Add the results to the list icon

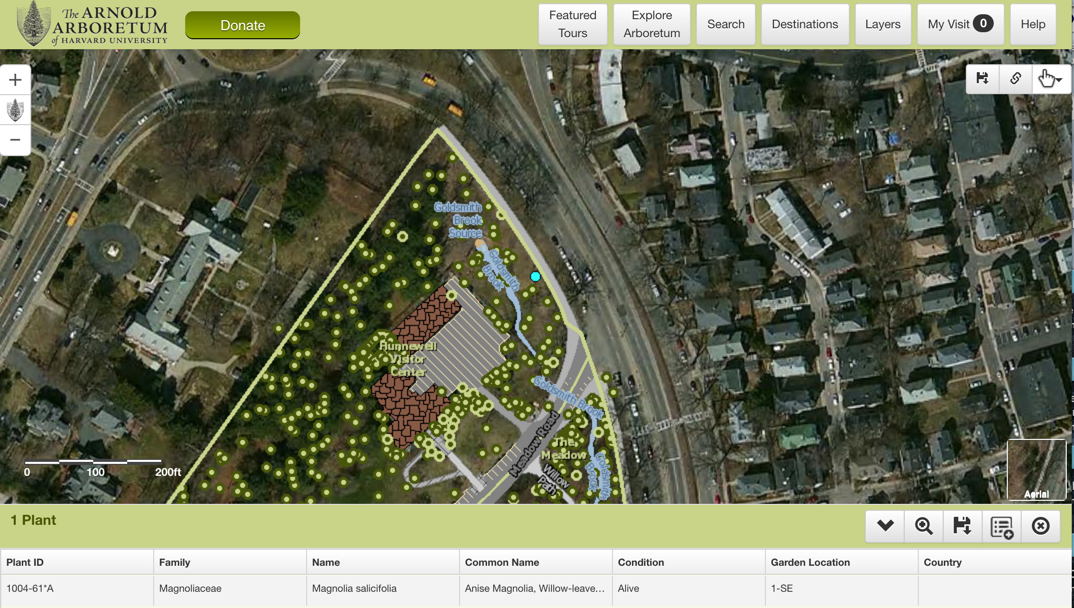click(1001, 526)
